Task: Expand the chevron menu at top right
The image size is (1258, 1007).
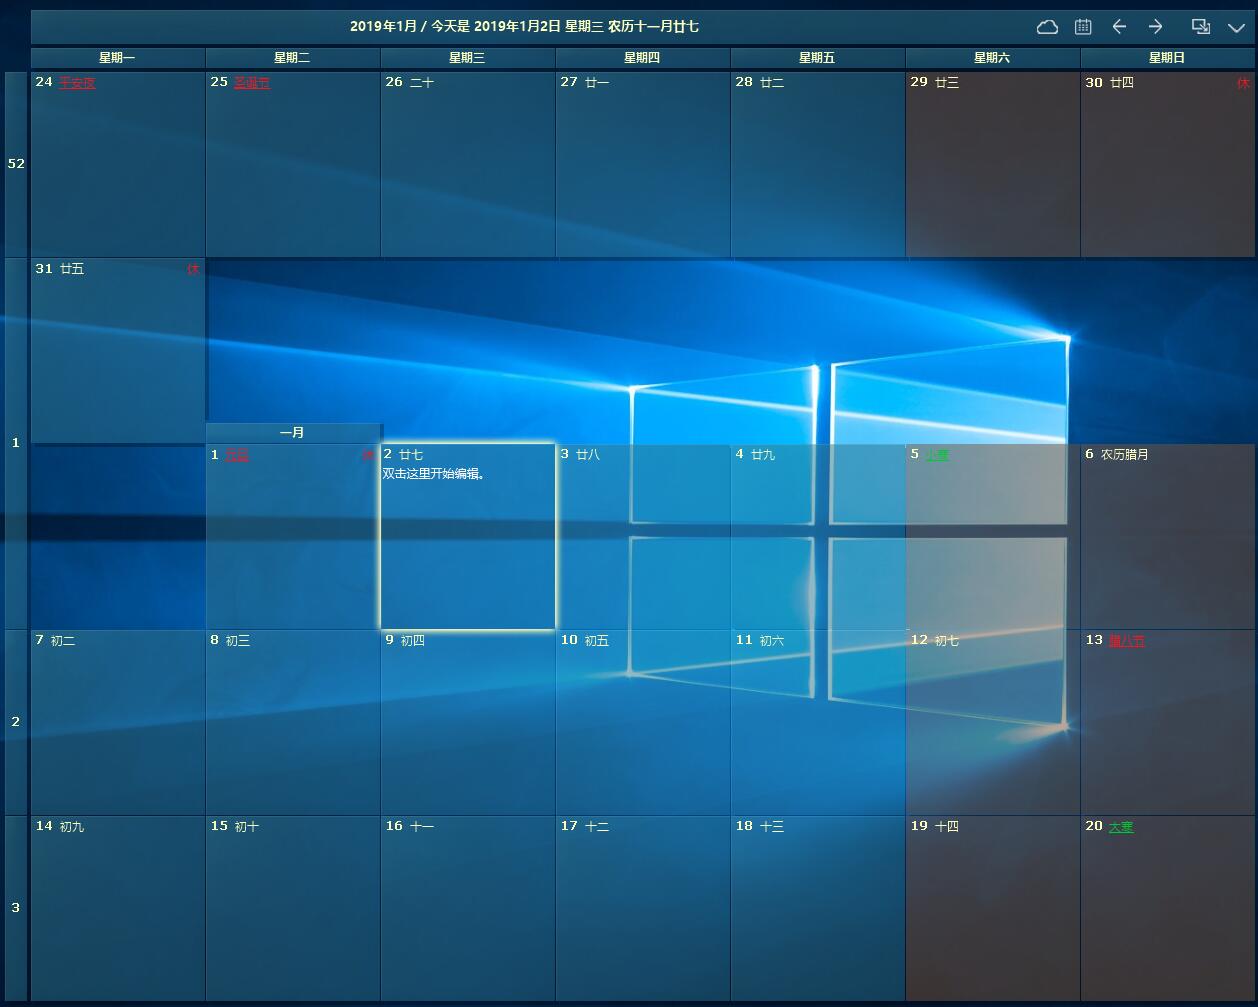Action: pyautogui.click(x=1237, y=27)
